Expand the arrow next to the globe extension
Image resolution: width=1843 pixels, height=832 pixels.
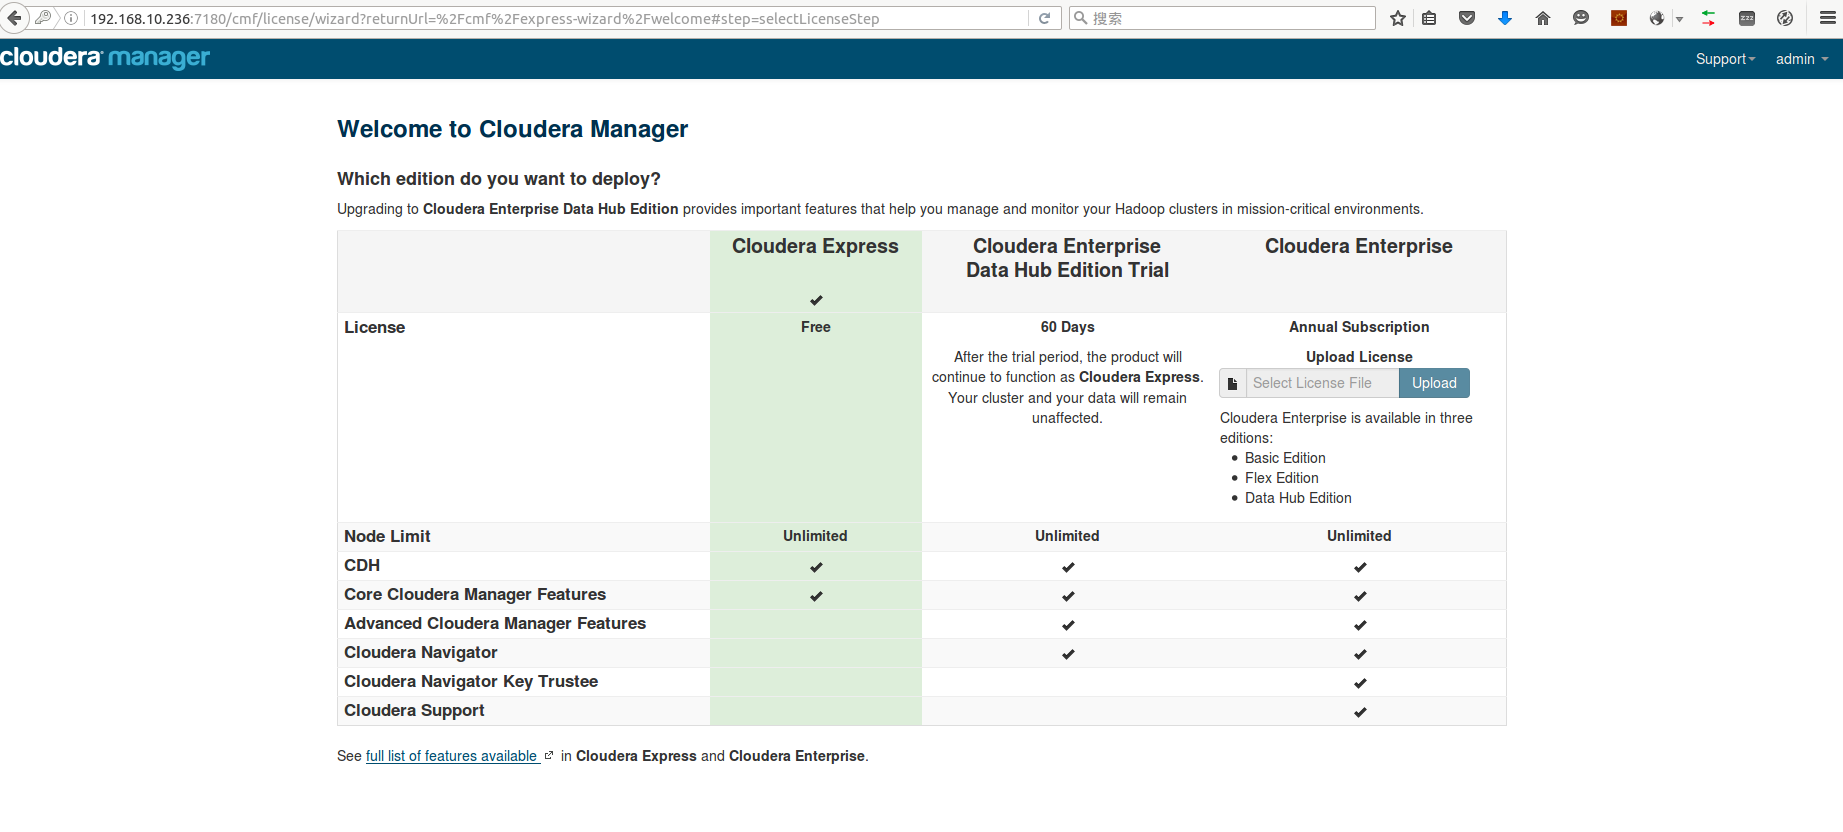[x=1680, y=19]
